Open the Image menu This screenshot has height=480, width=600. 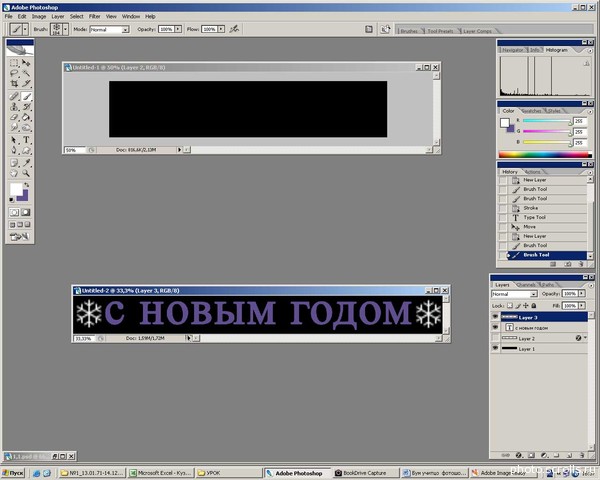pos(39,16)
